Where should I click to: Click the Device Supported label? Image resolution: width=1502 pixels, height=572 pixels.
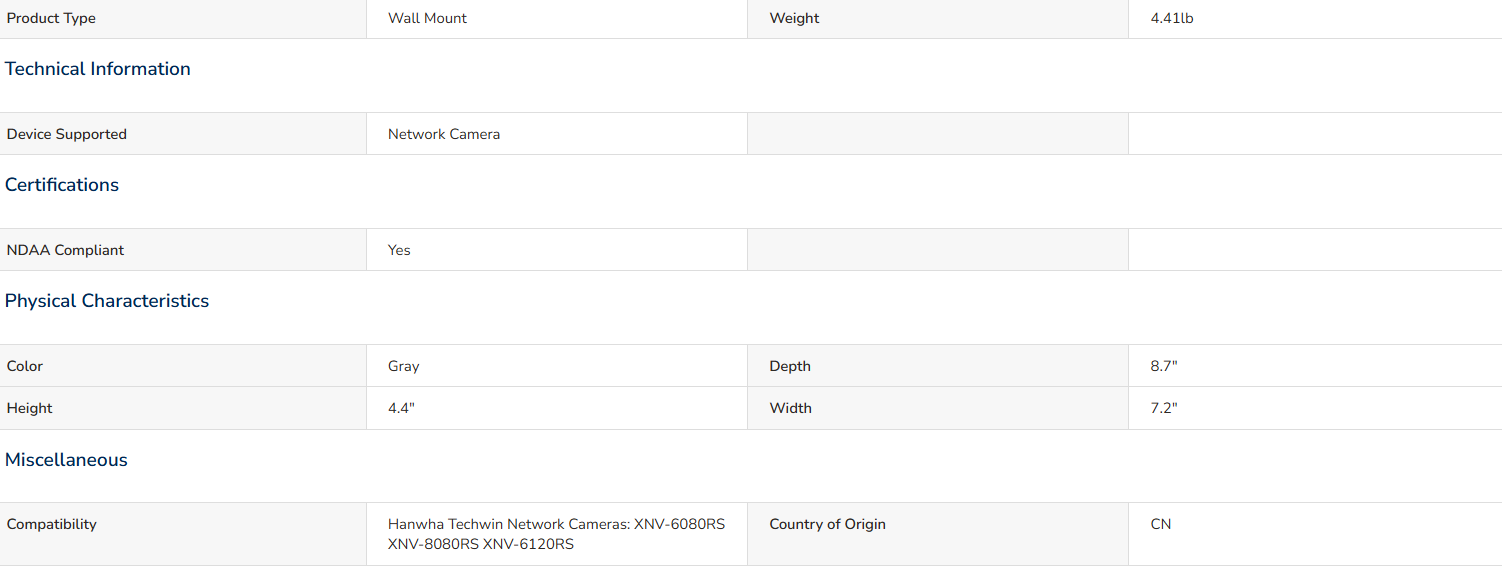[67, 134]
